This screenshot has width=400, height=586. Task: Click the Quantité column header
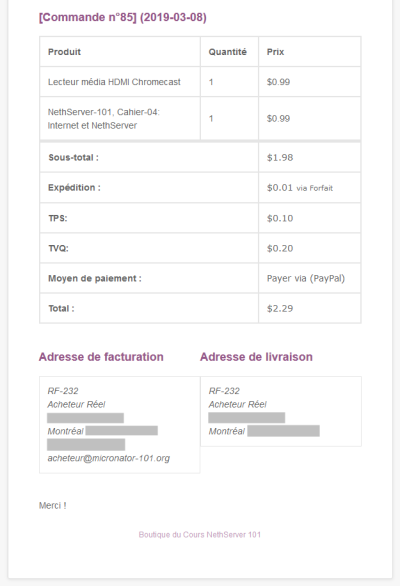(x=227, y=52)
